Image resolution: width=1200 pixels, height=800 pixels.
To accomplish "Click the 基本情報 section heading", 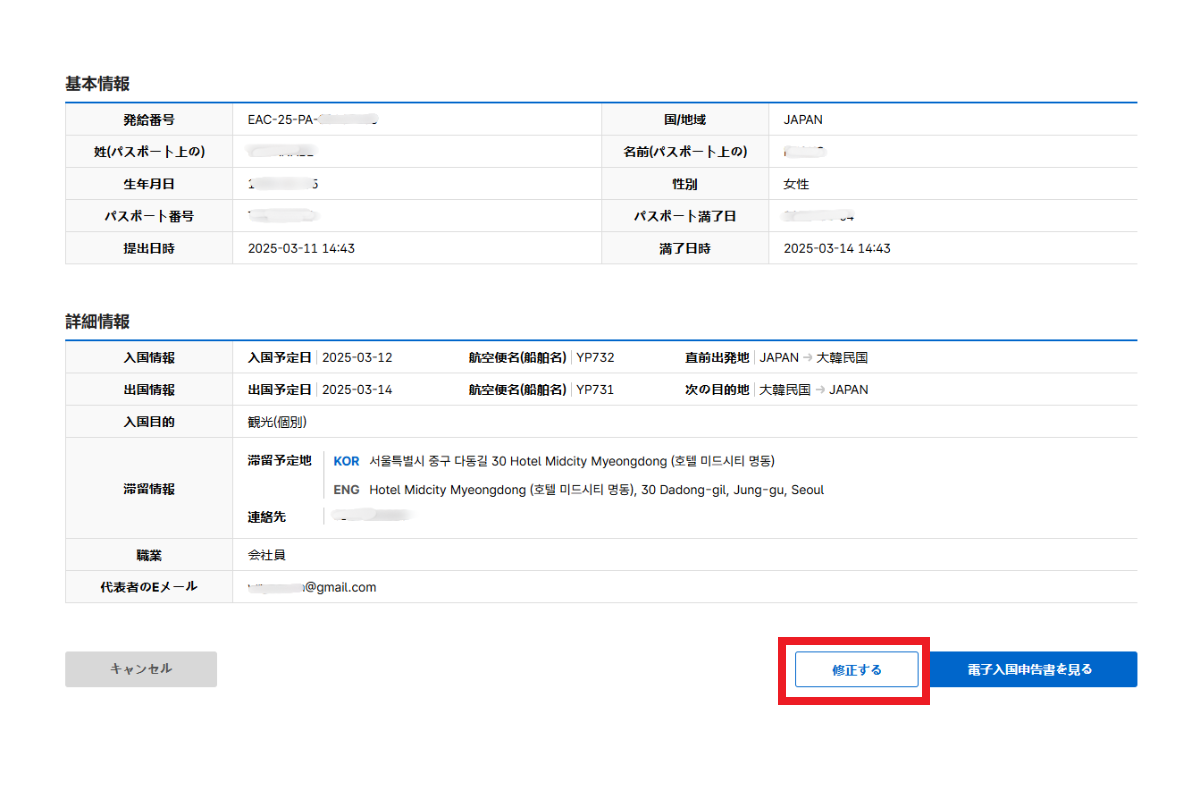I will point(97,84).
